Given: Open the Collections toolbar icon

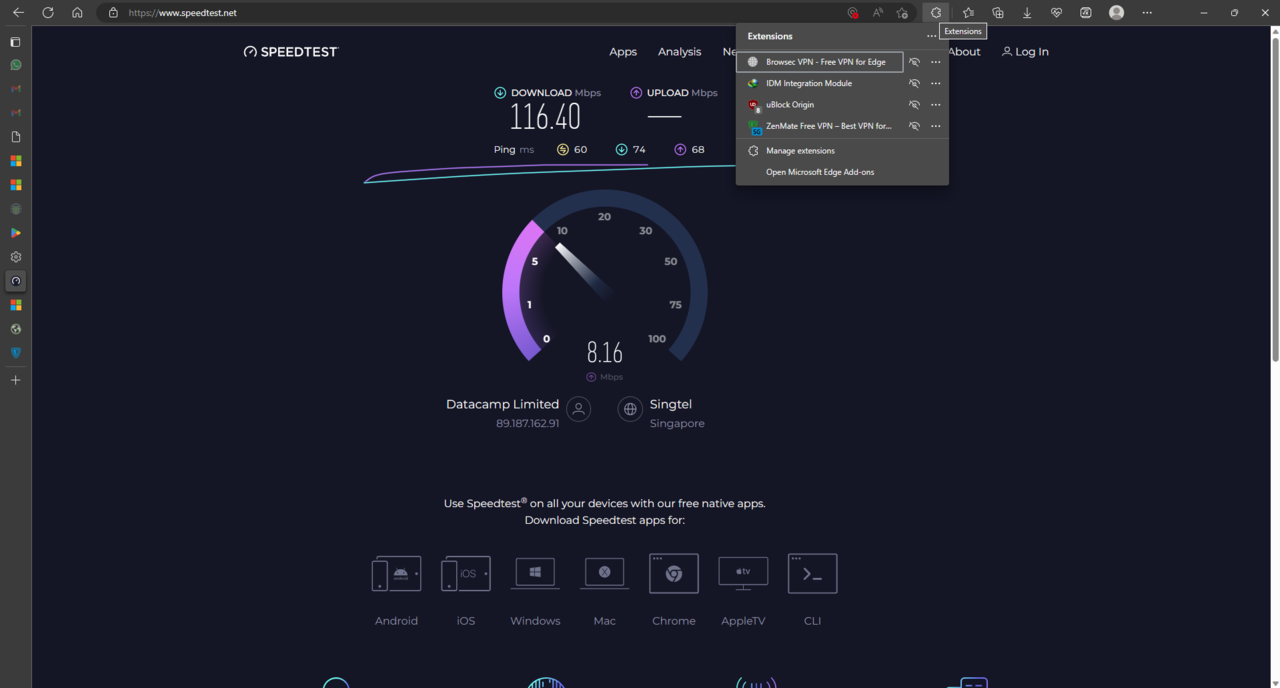Looking at the screenshot, I should 998,13.
